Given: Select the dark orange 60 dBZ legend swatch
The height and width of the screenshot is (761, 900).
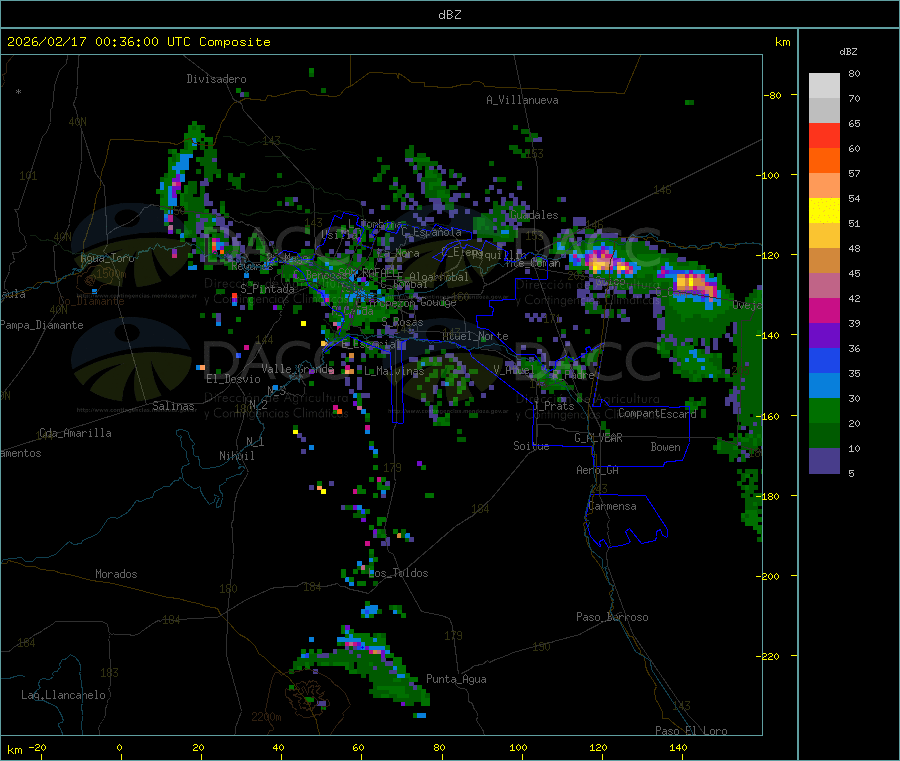Looking at the screenshot, I should pos(824,160).
